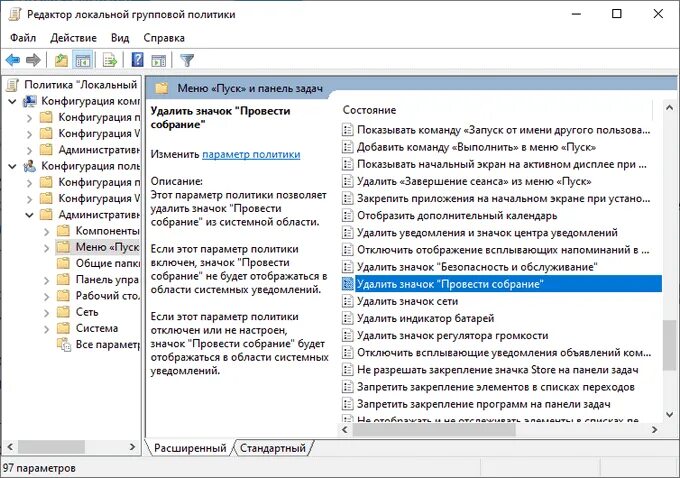The width and height of the screenshot is (680, 478).
Task: Select 'Удалить «Завершение сеанса» из меню «Пуск»'
Action: [474, 181]
